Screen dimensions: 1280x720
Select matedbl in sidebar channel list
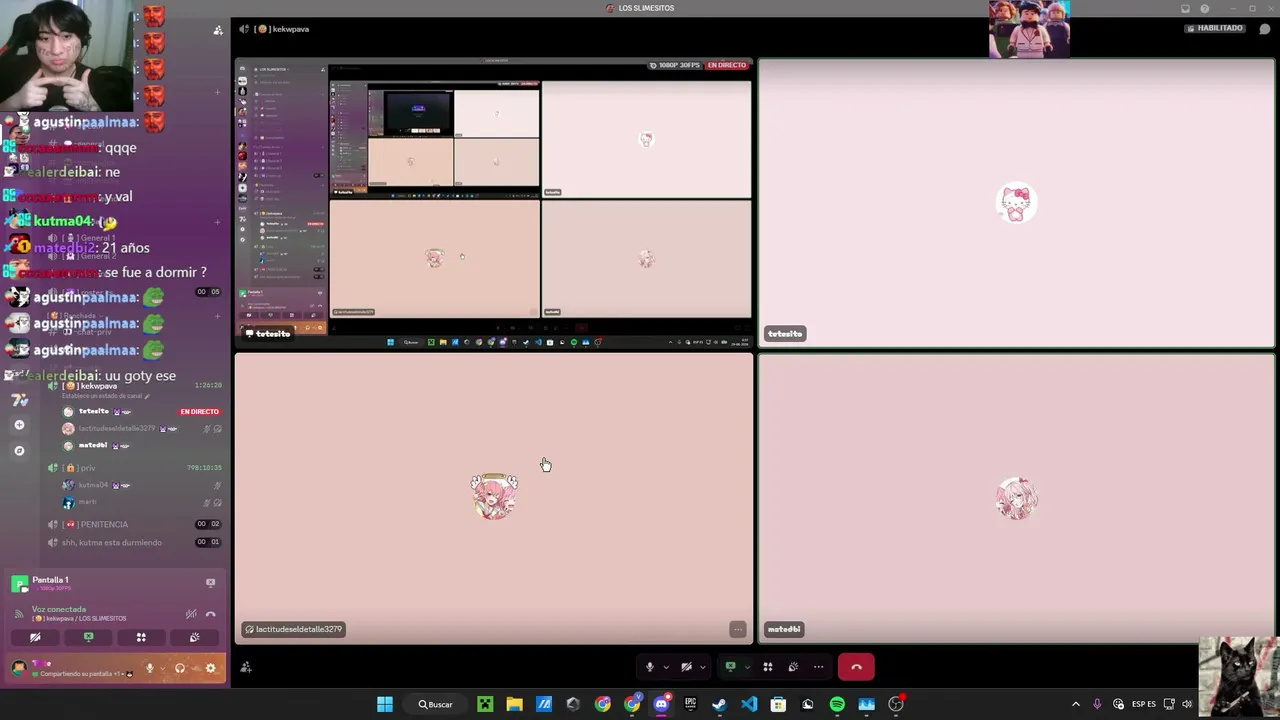pyautogui.click(x=140, y=445)
